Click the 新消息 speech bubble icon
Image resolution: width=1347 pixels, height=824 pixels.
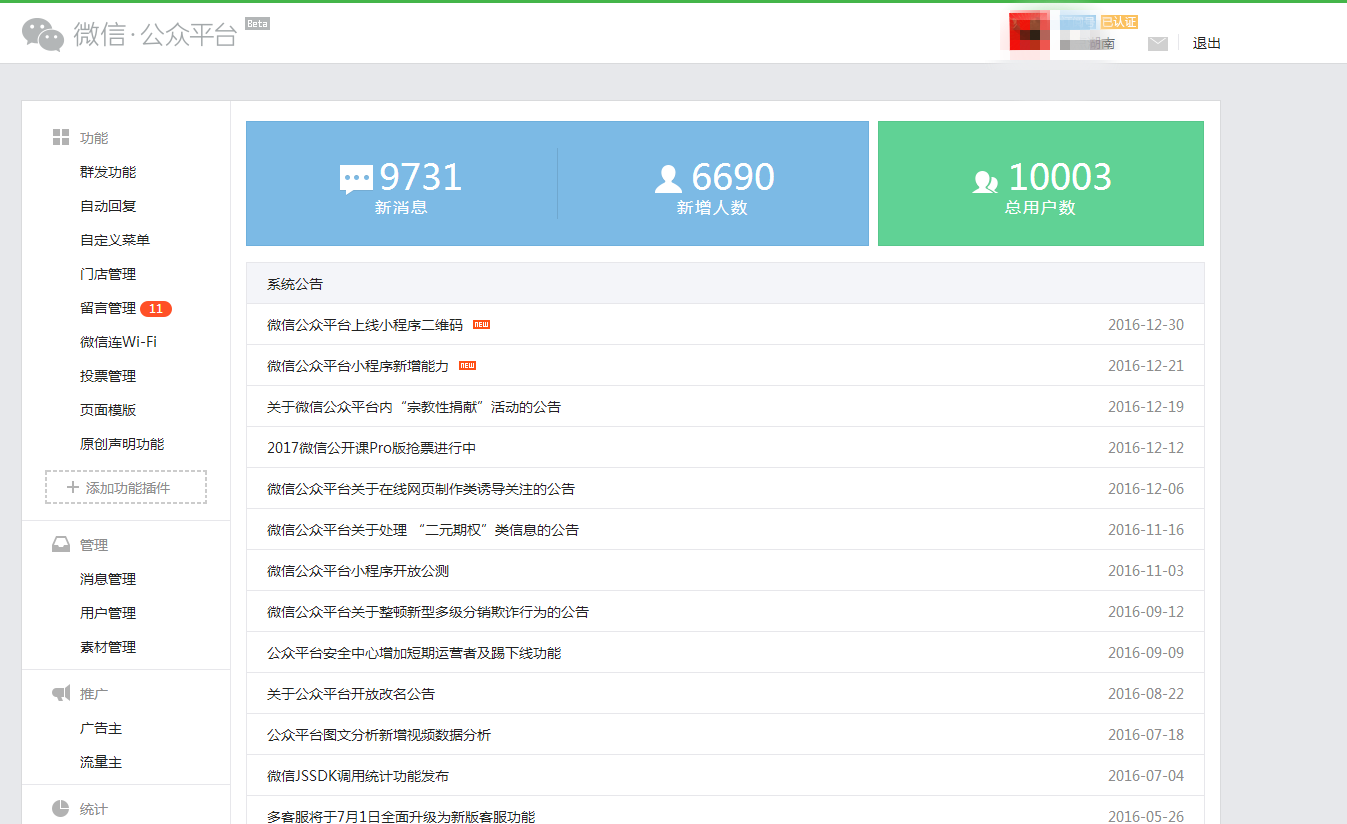point(356,179)
